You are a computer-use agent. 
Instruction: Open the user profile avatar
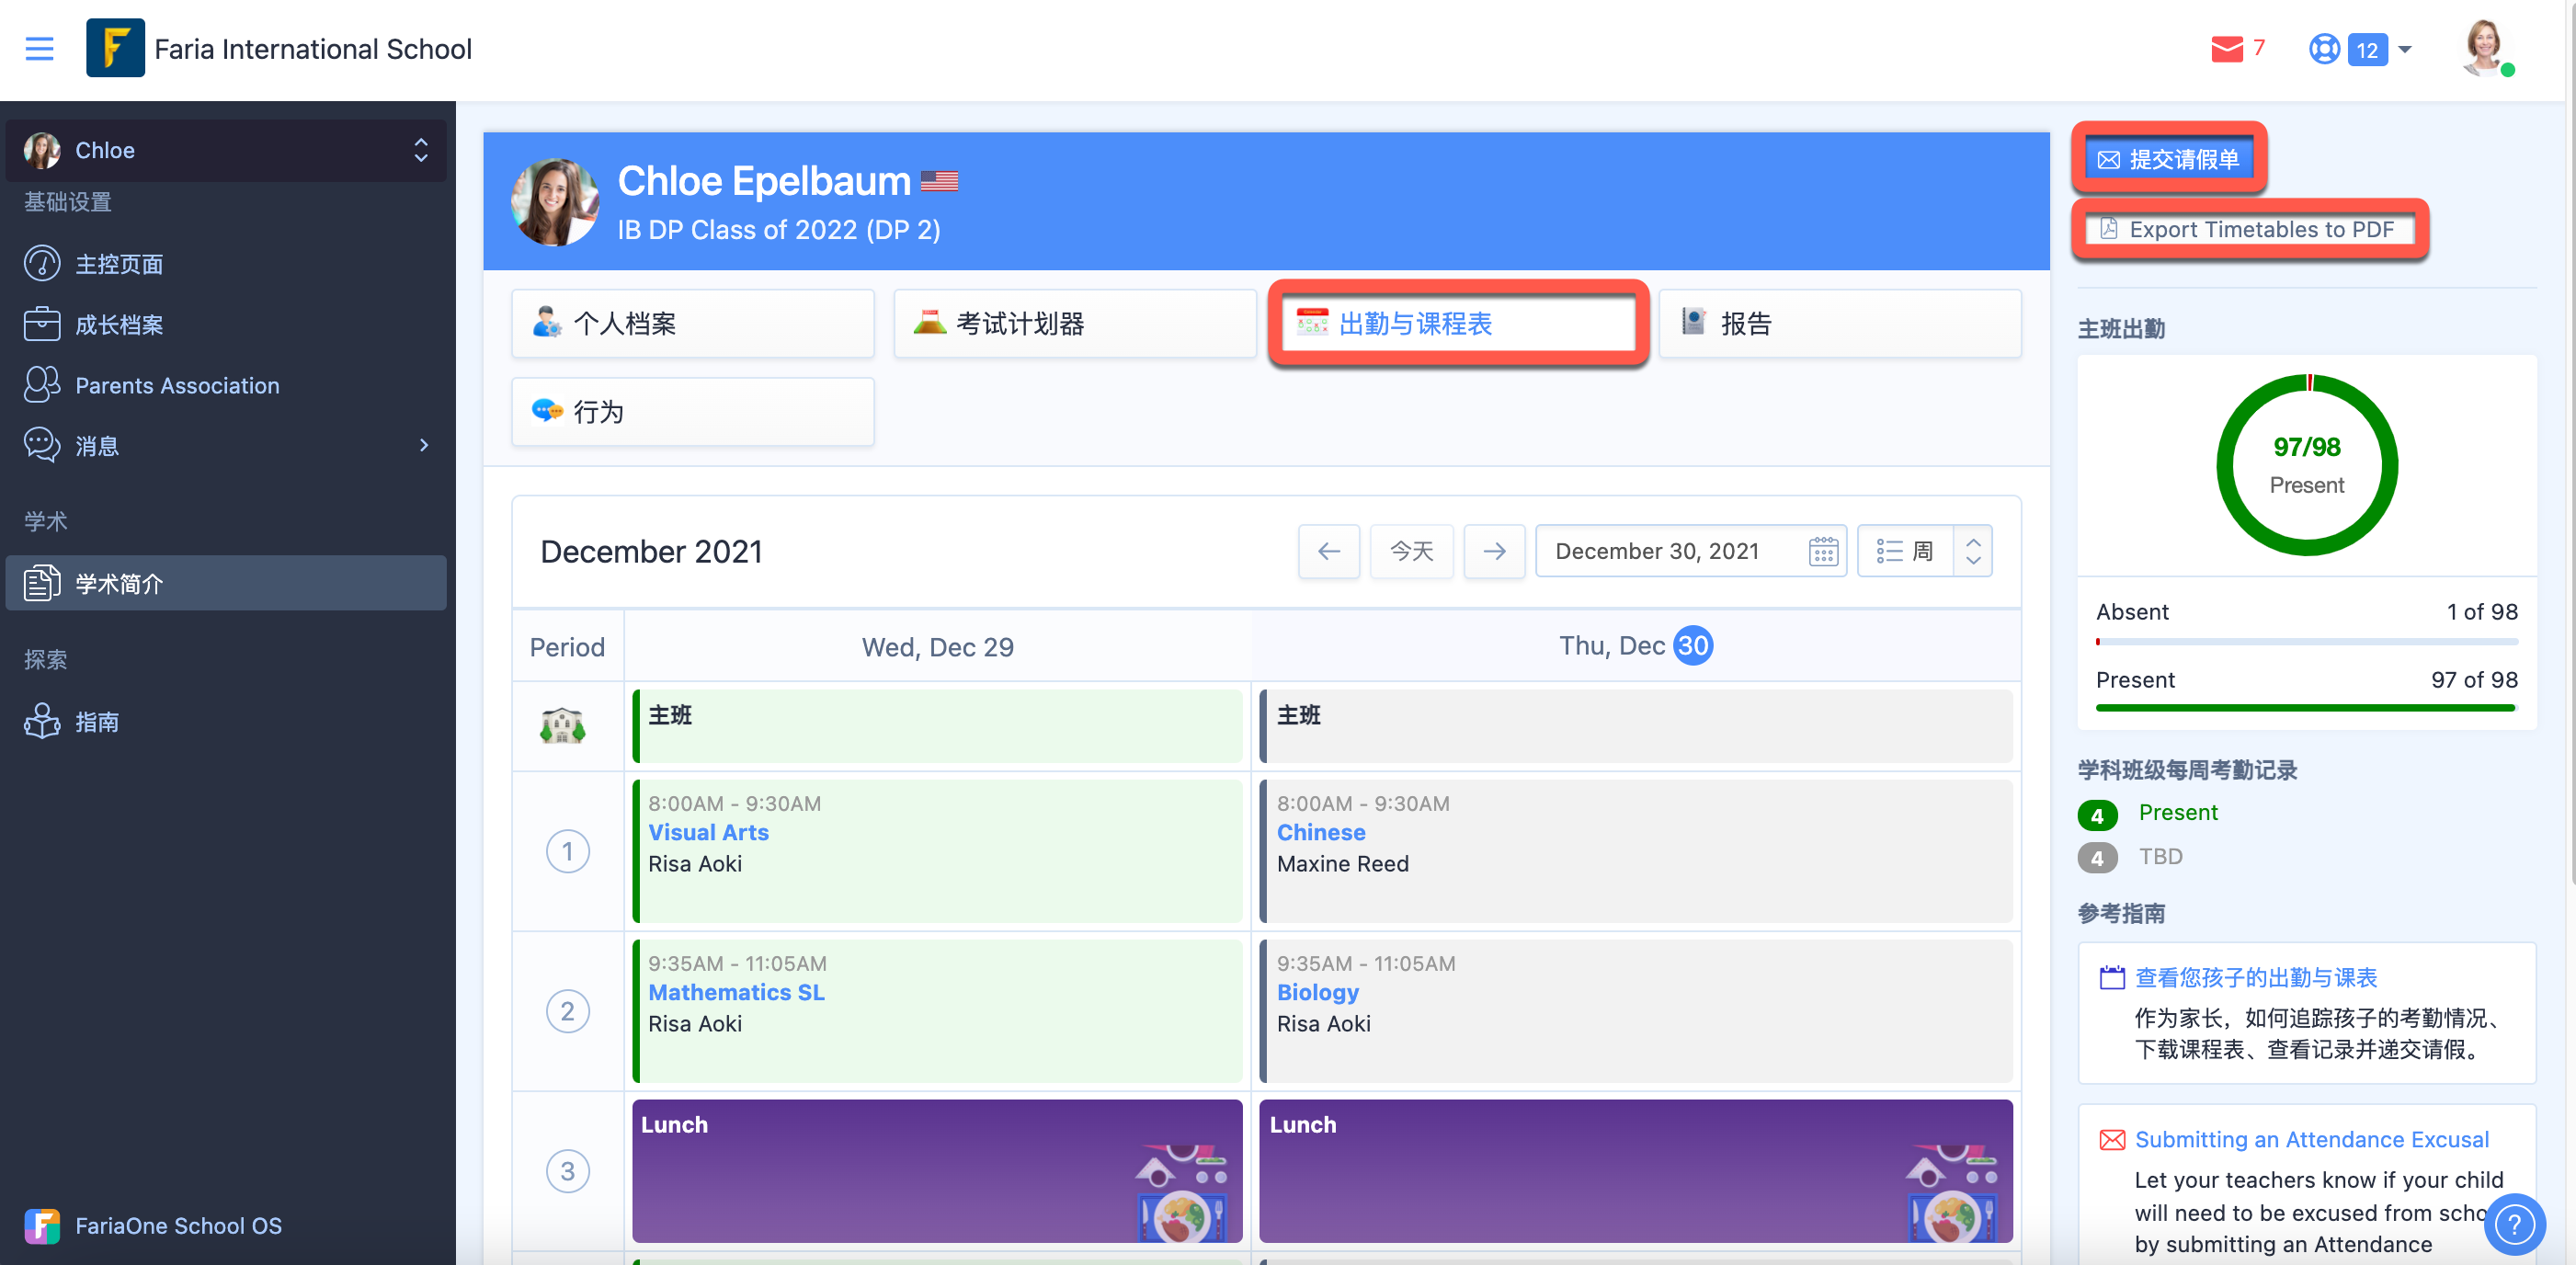[x=2485, y=47]
